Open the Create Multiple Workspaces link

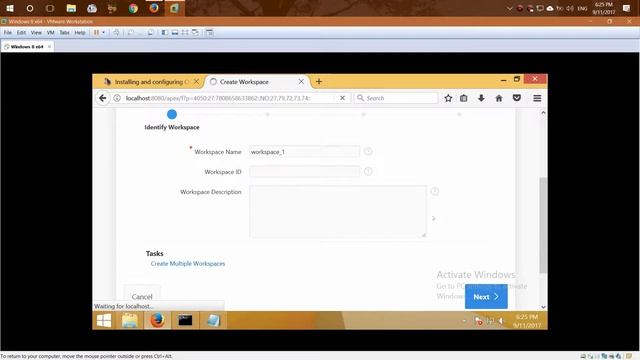[x=188, y=264]
